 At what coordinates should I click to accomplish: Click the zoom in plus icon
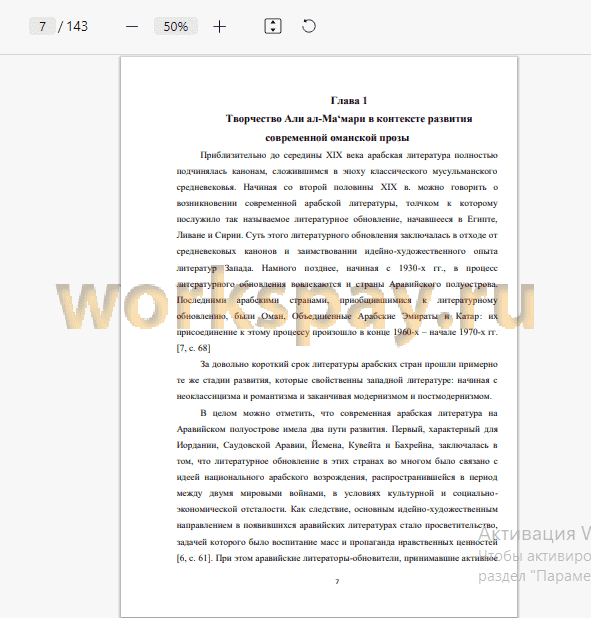tap(220, 27)
